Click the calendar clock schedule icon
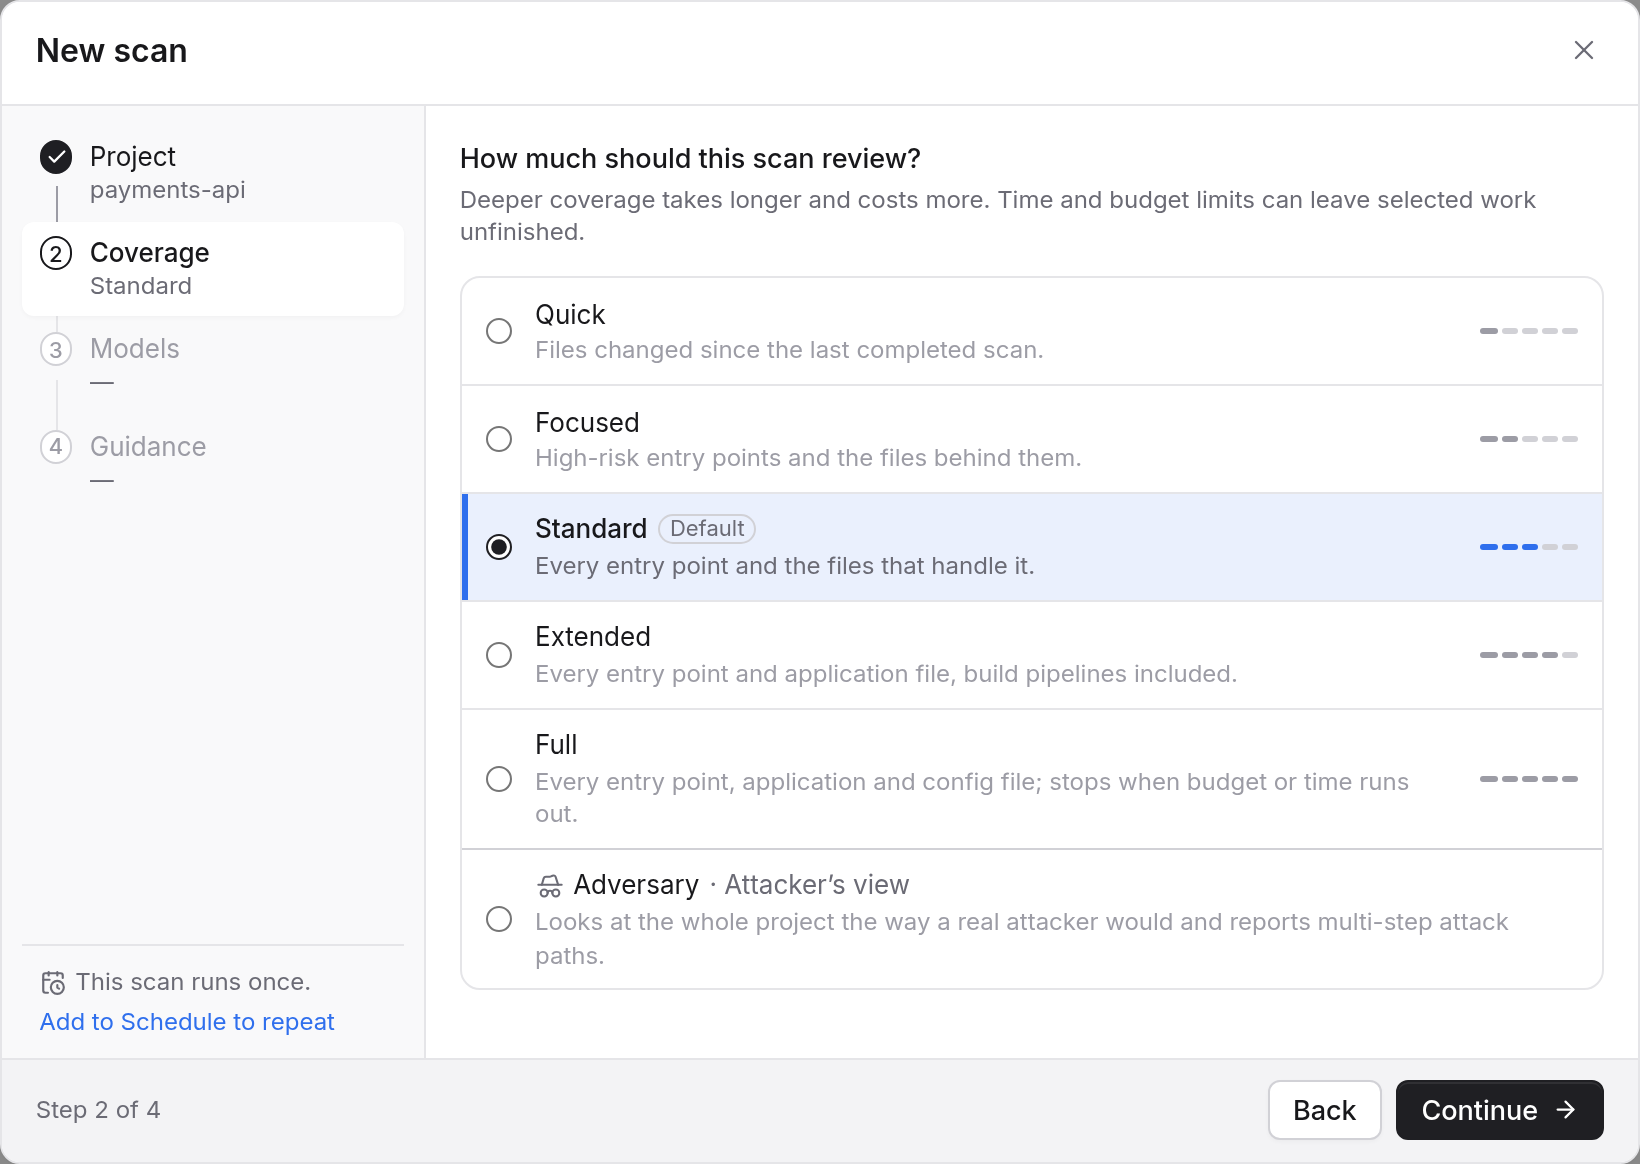The height and width of the screenshot is (1164, 1640). pyautogui.click(x=53, y=983)
